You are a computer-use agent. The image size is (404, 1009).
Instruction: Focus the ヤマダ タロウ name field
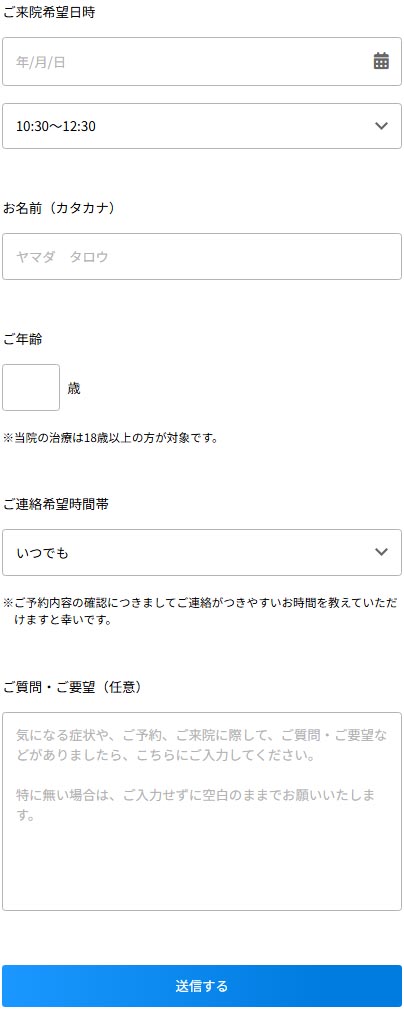(x=202, y=256)
